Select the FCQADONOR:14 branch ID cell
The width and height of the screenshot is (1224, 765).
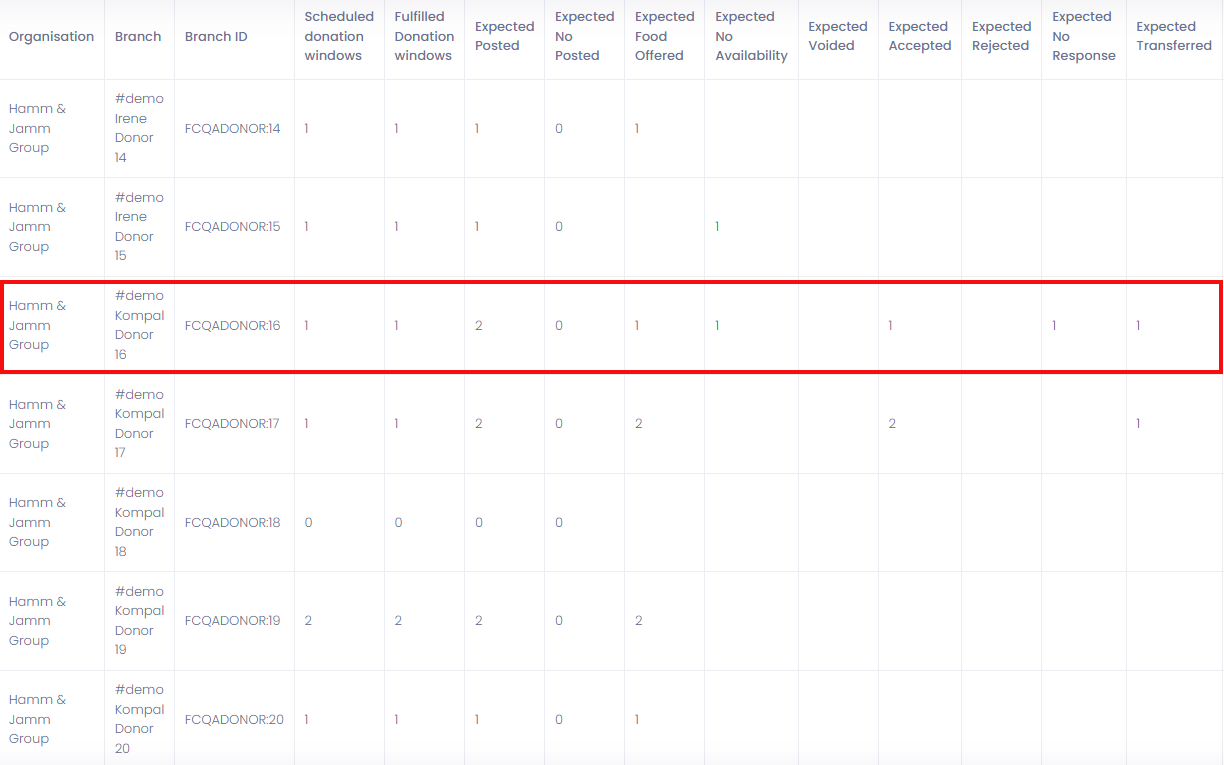[233, 129]
